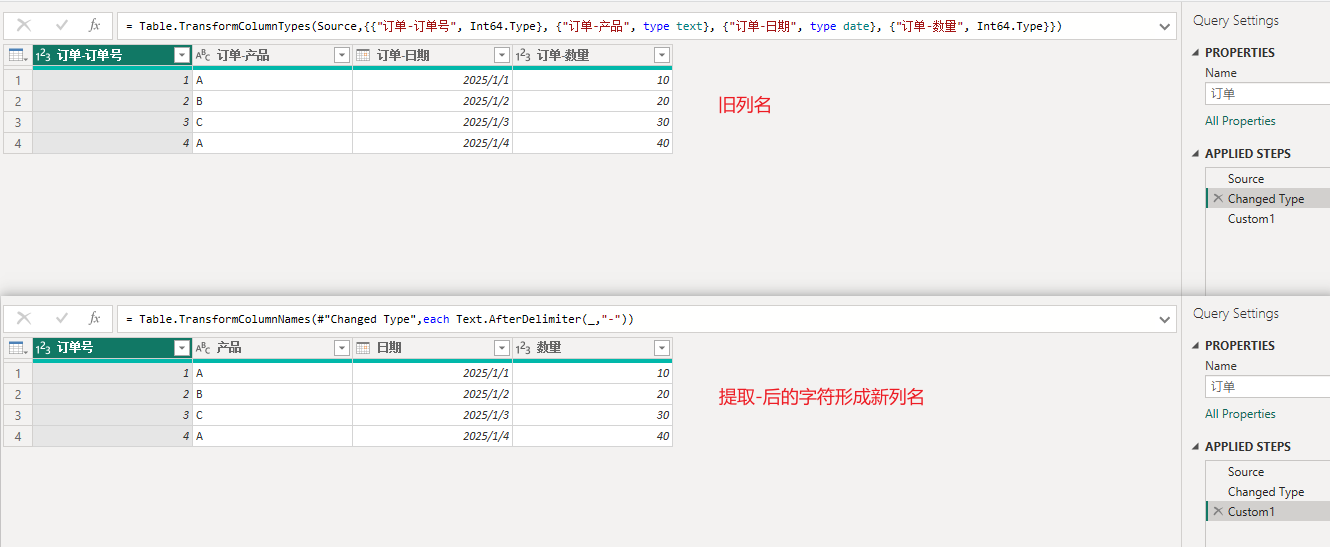The height and width of the screenshot is (547, 1330).
Task: Open the filter dropdown on the 数量 column
Action: (661, 348)
